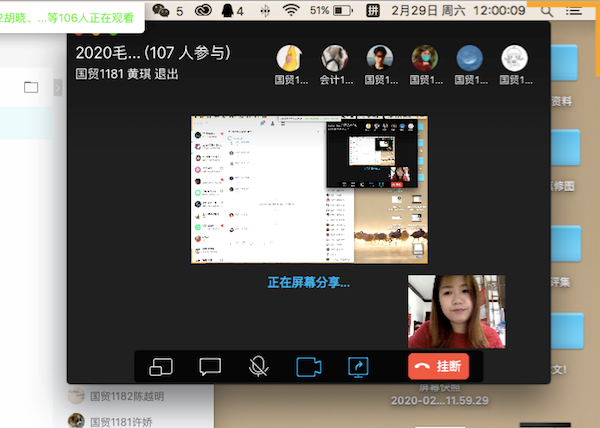Expand the sidebar collapse arrow
The height and width of the screenshot is (428, 600).
(x=58, y=87)
